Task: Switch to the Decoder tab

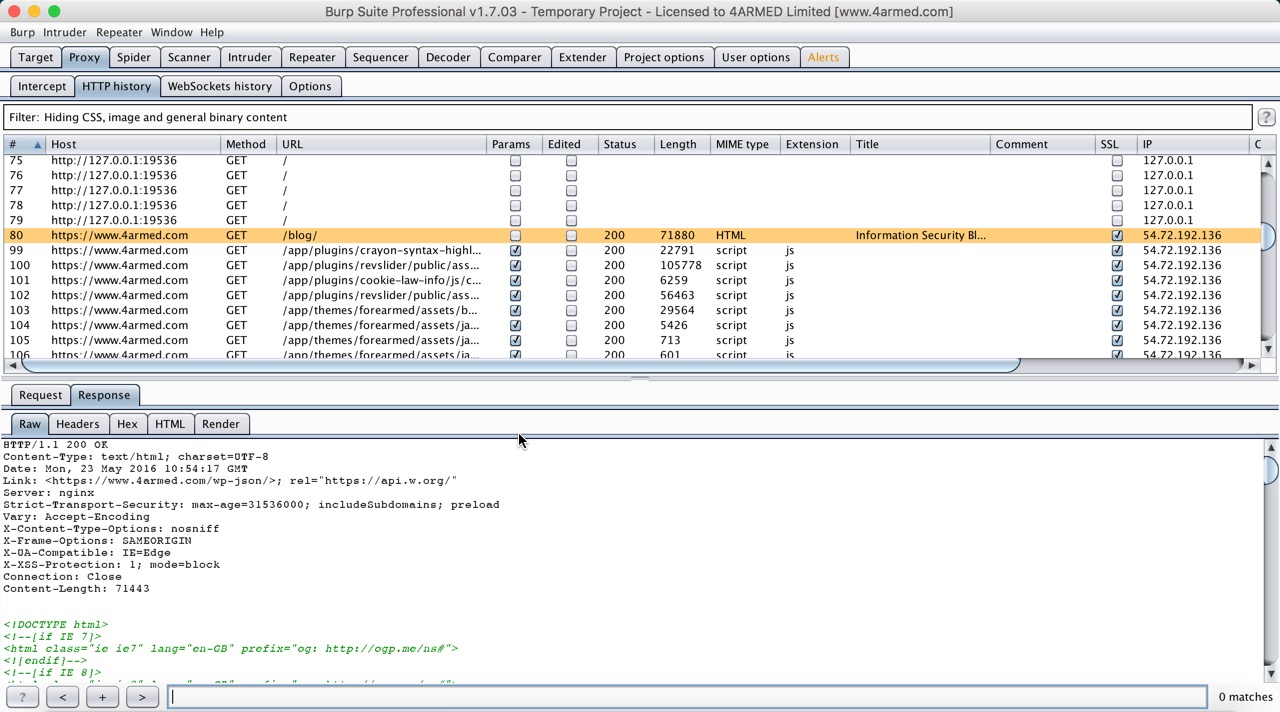Action: coord(448,57)
